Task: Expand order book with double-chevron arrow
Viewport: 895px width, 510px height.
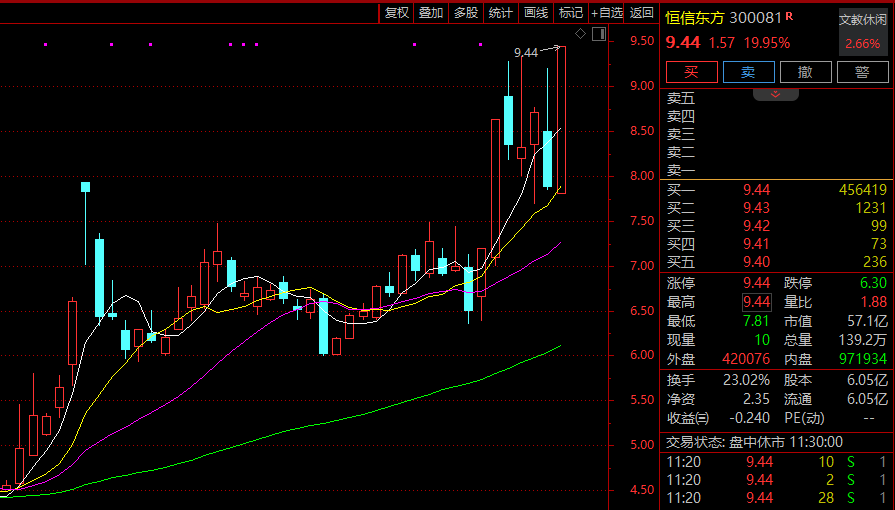Action: click(776, 94)
